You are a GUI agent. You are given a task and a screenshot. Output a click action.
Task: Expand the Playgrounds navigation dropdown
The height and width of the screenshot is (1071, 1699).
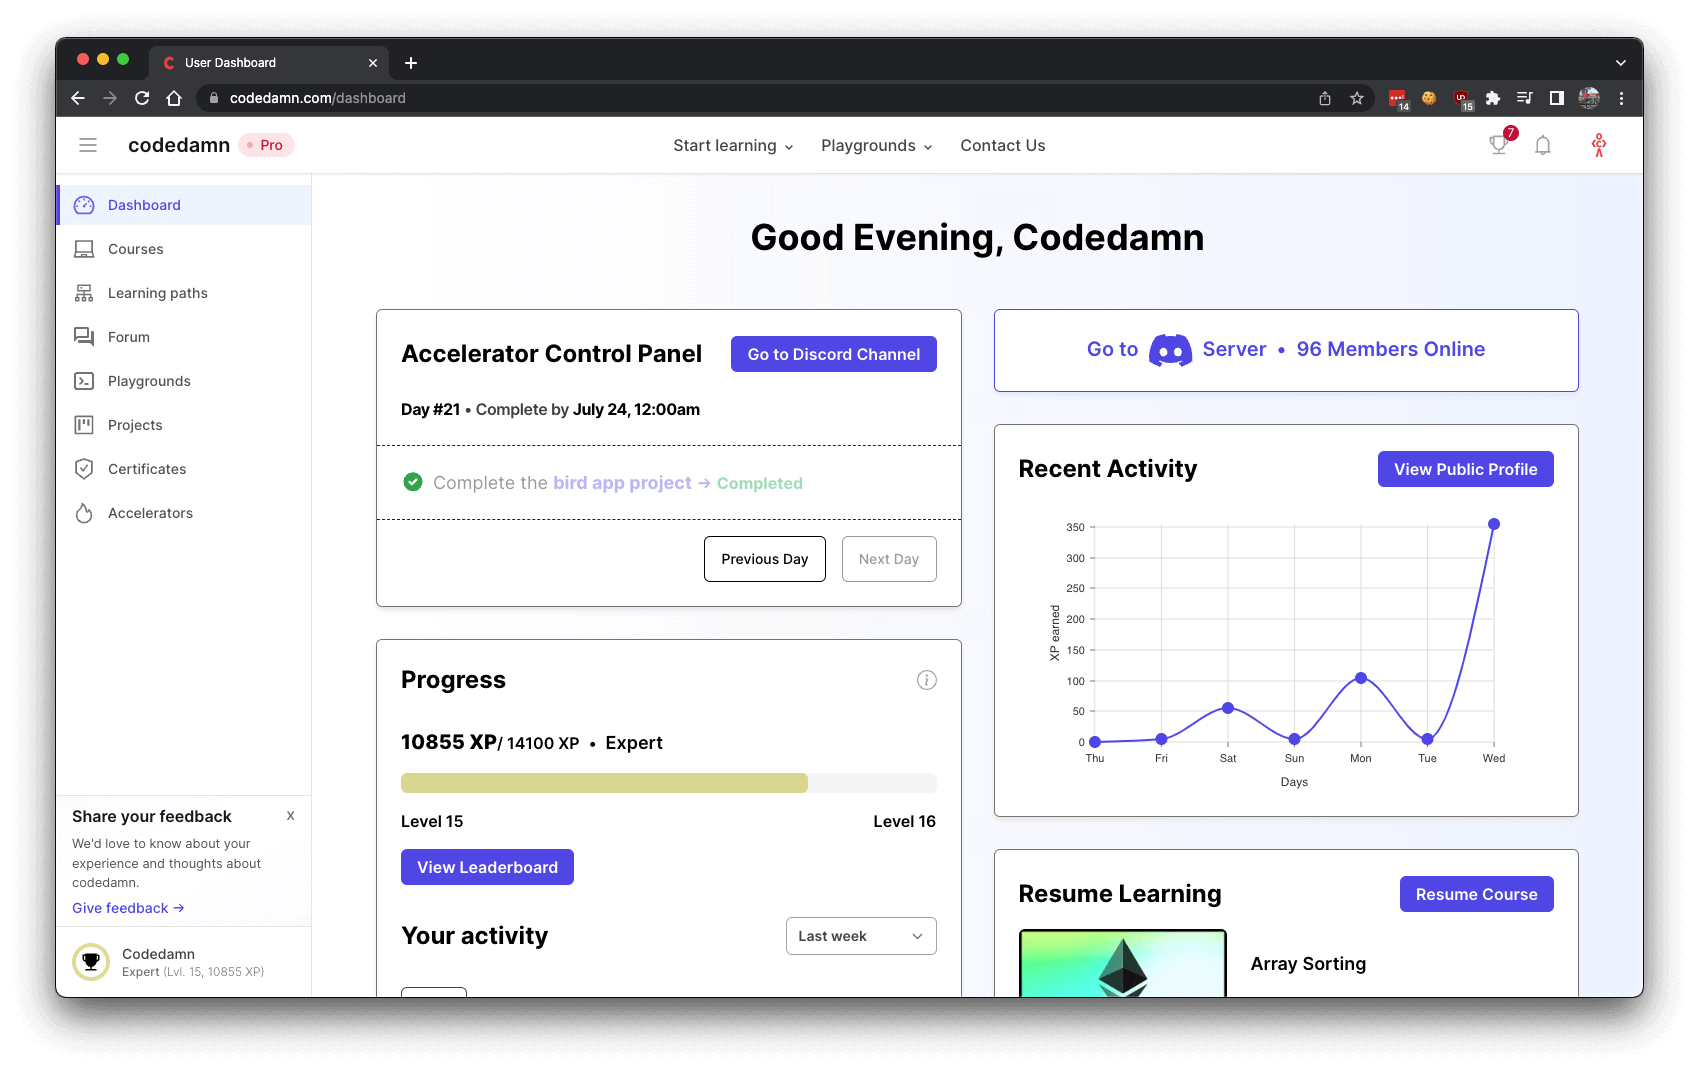pyautogui.click(x=876, y=146)
